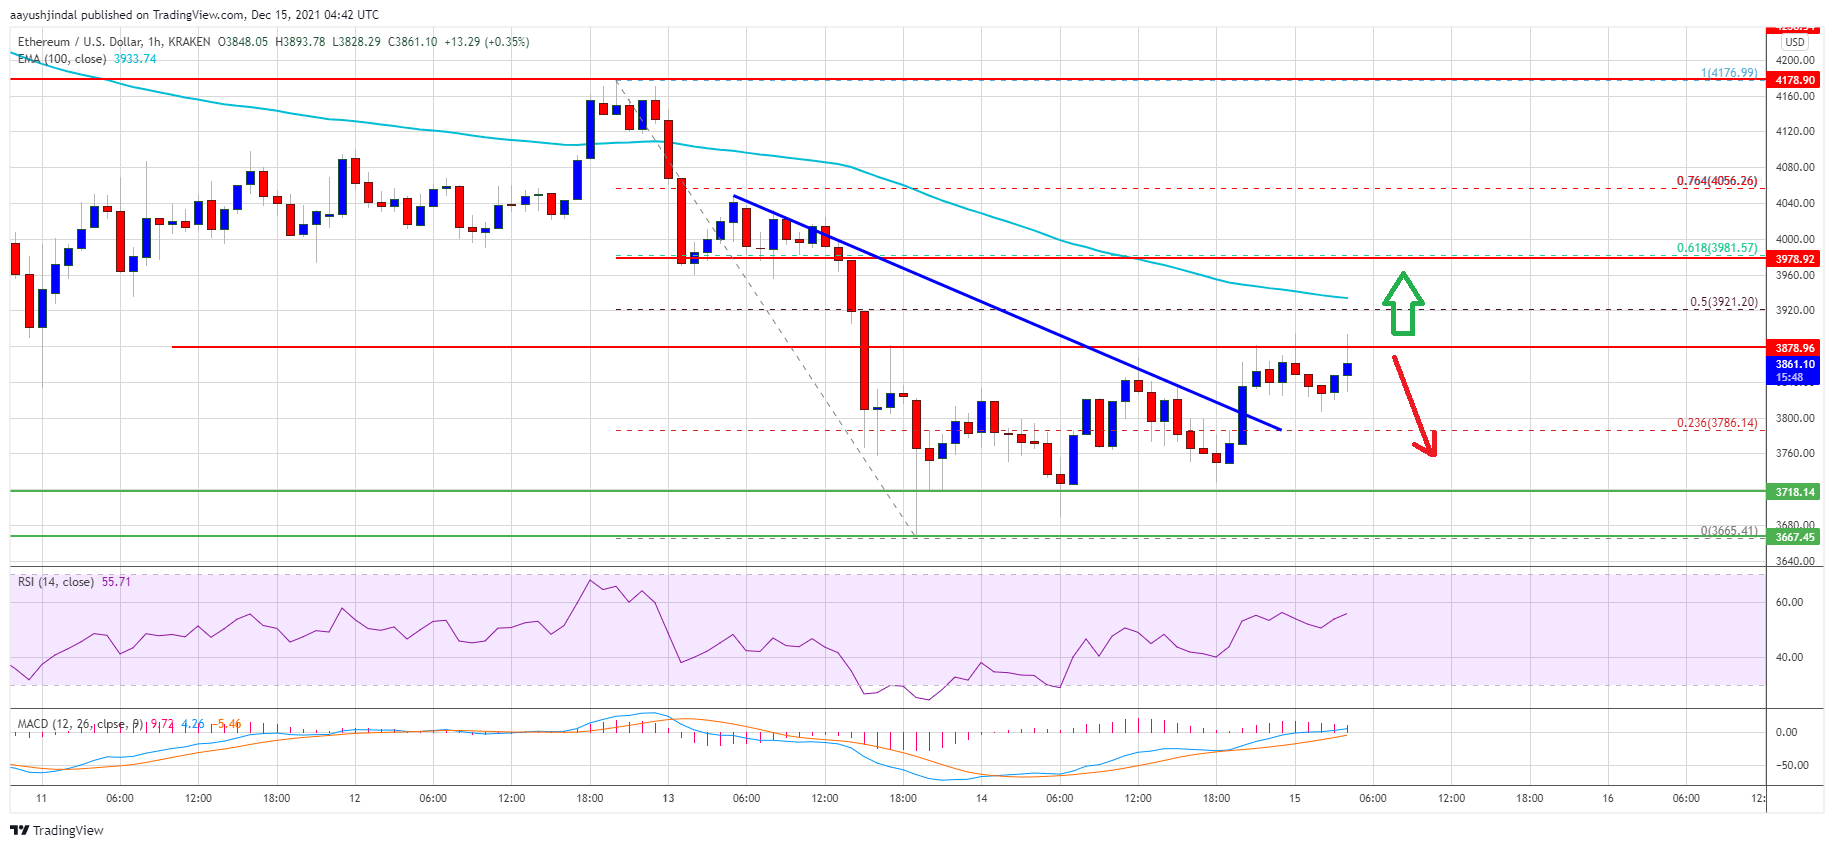
Task: Click the 3978.92 red price label
Action: [1795, 259]
